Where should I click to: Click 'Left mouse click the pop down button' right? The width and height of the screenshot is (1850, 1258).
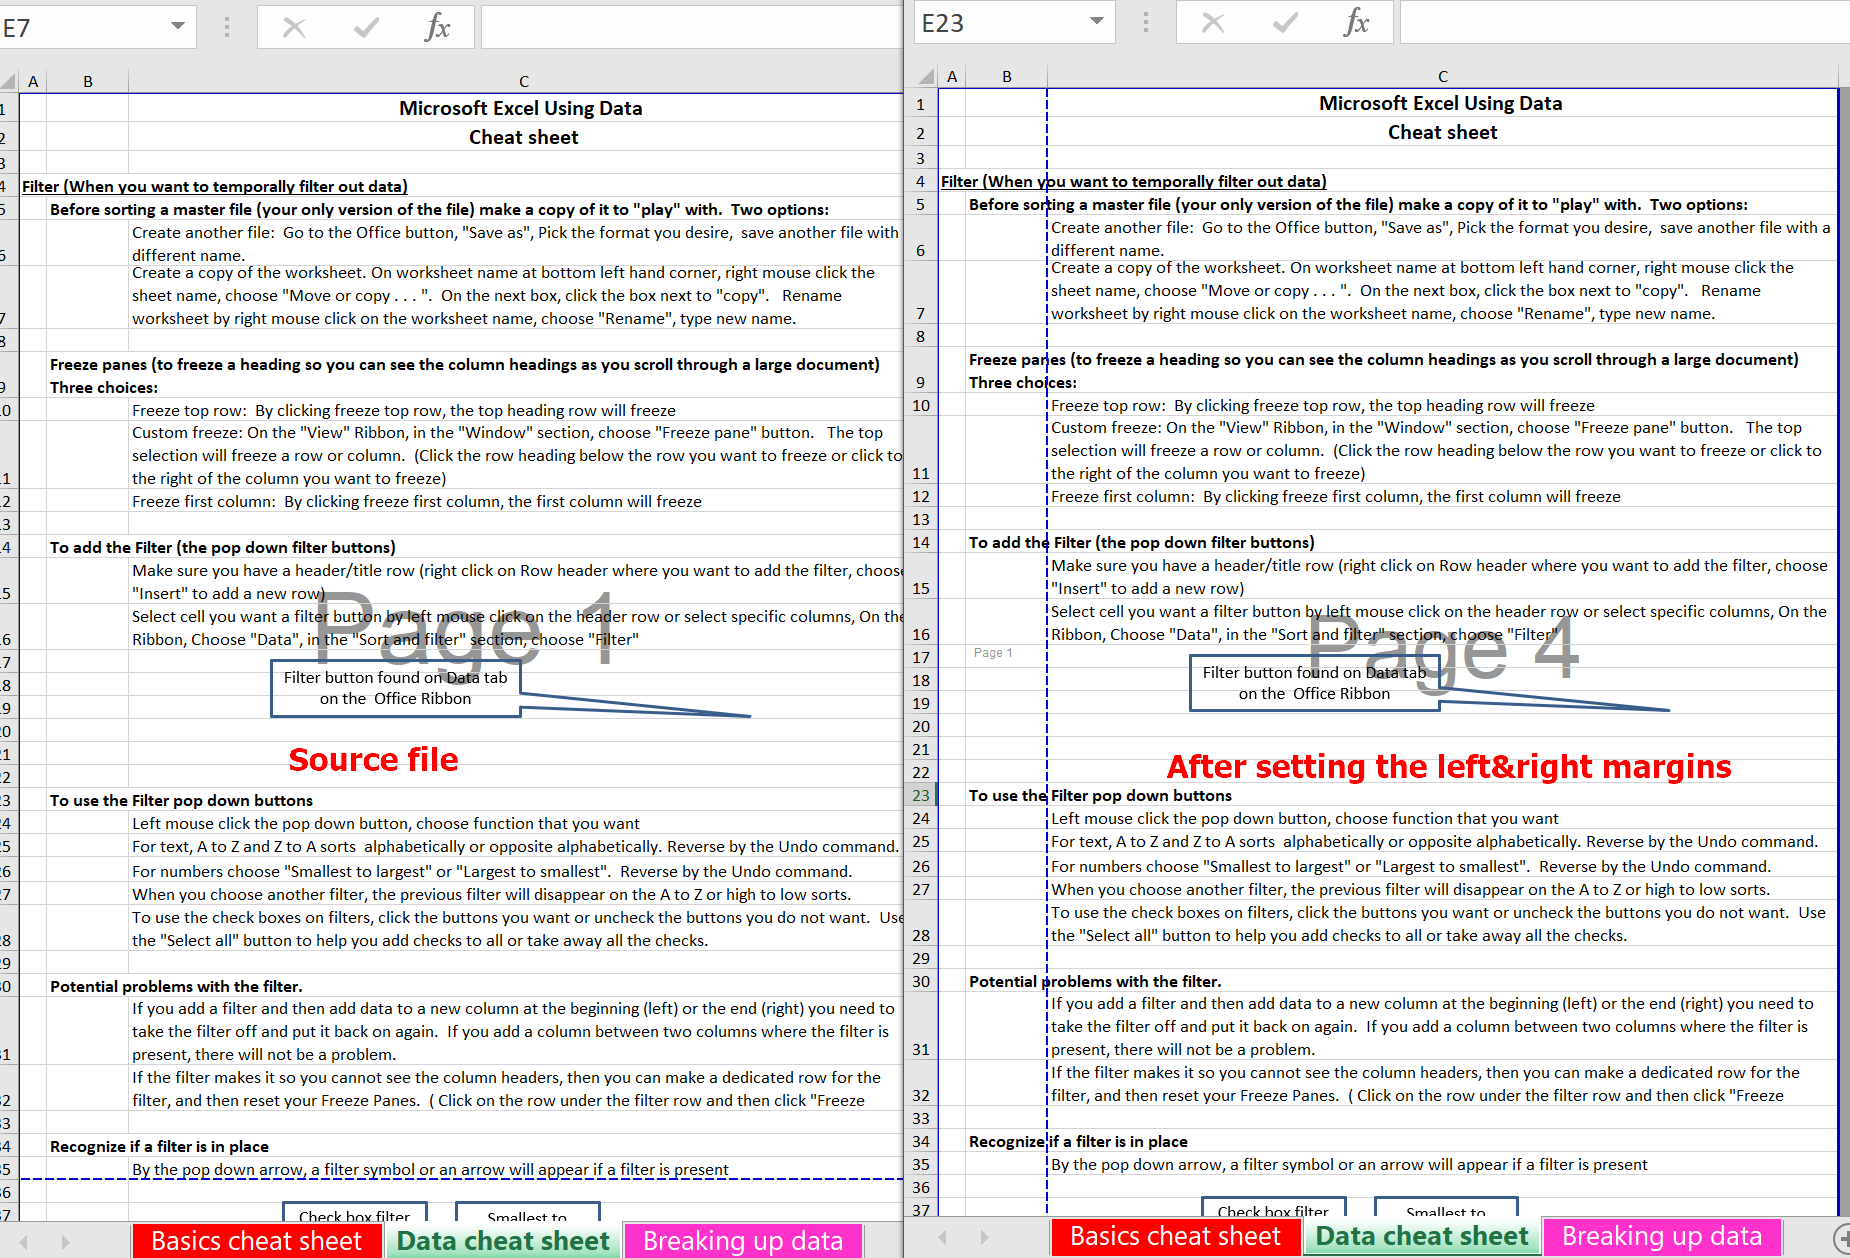(1305, 818)
